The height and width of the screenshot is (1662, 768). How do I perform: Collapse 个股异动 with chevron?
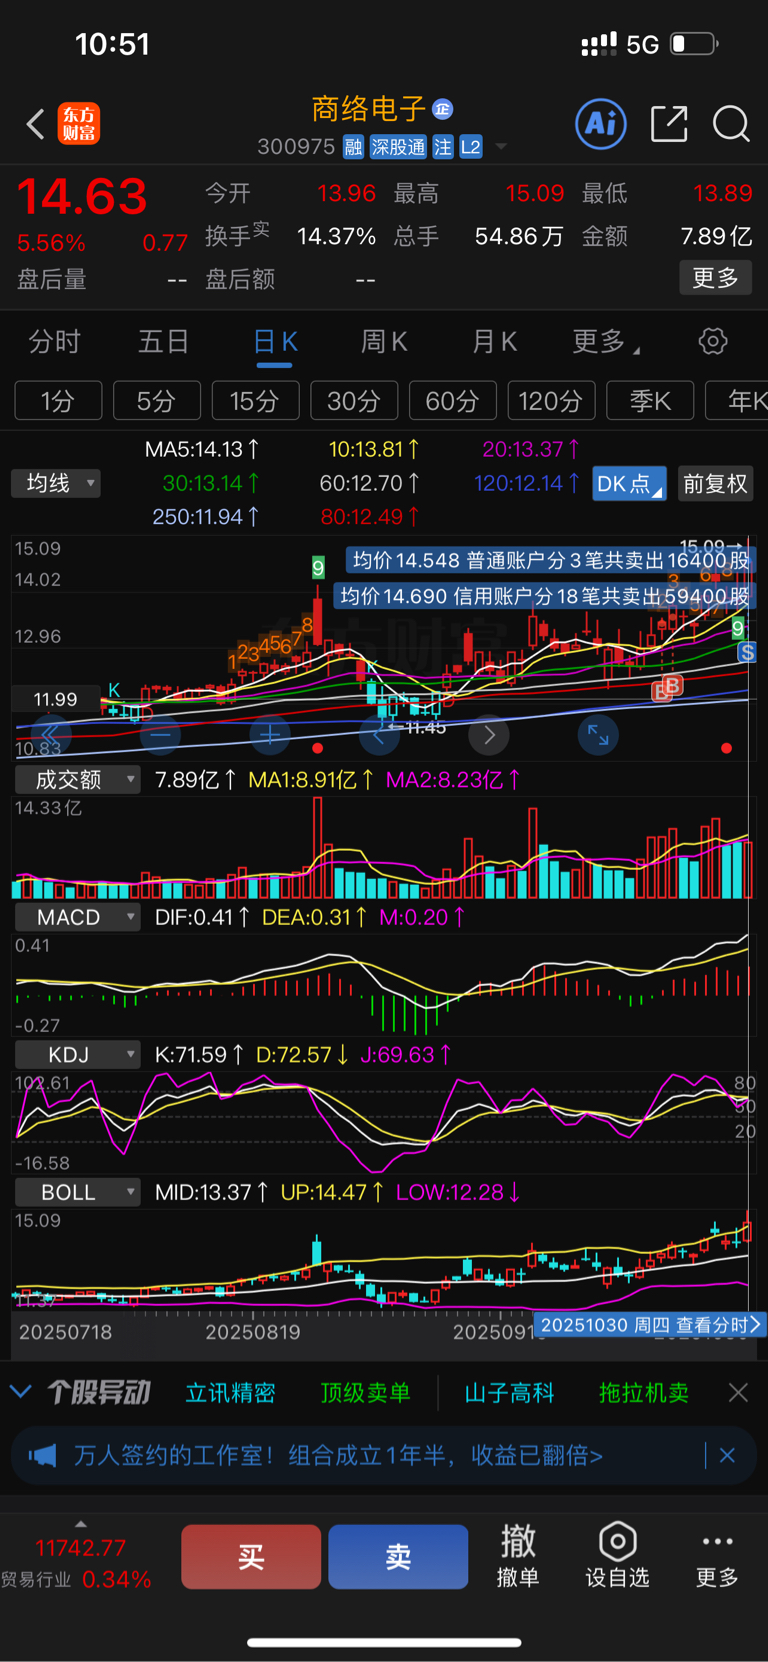[21, 1391]
